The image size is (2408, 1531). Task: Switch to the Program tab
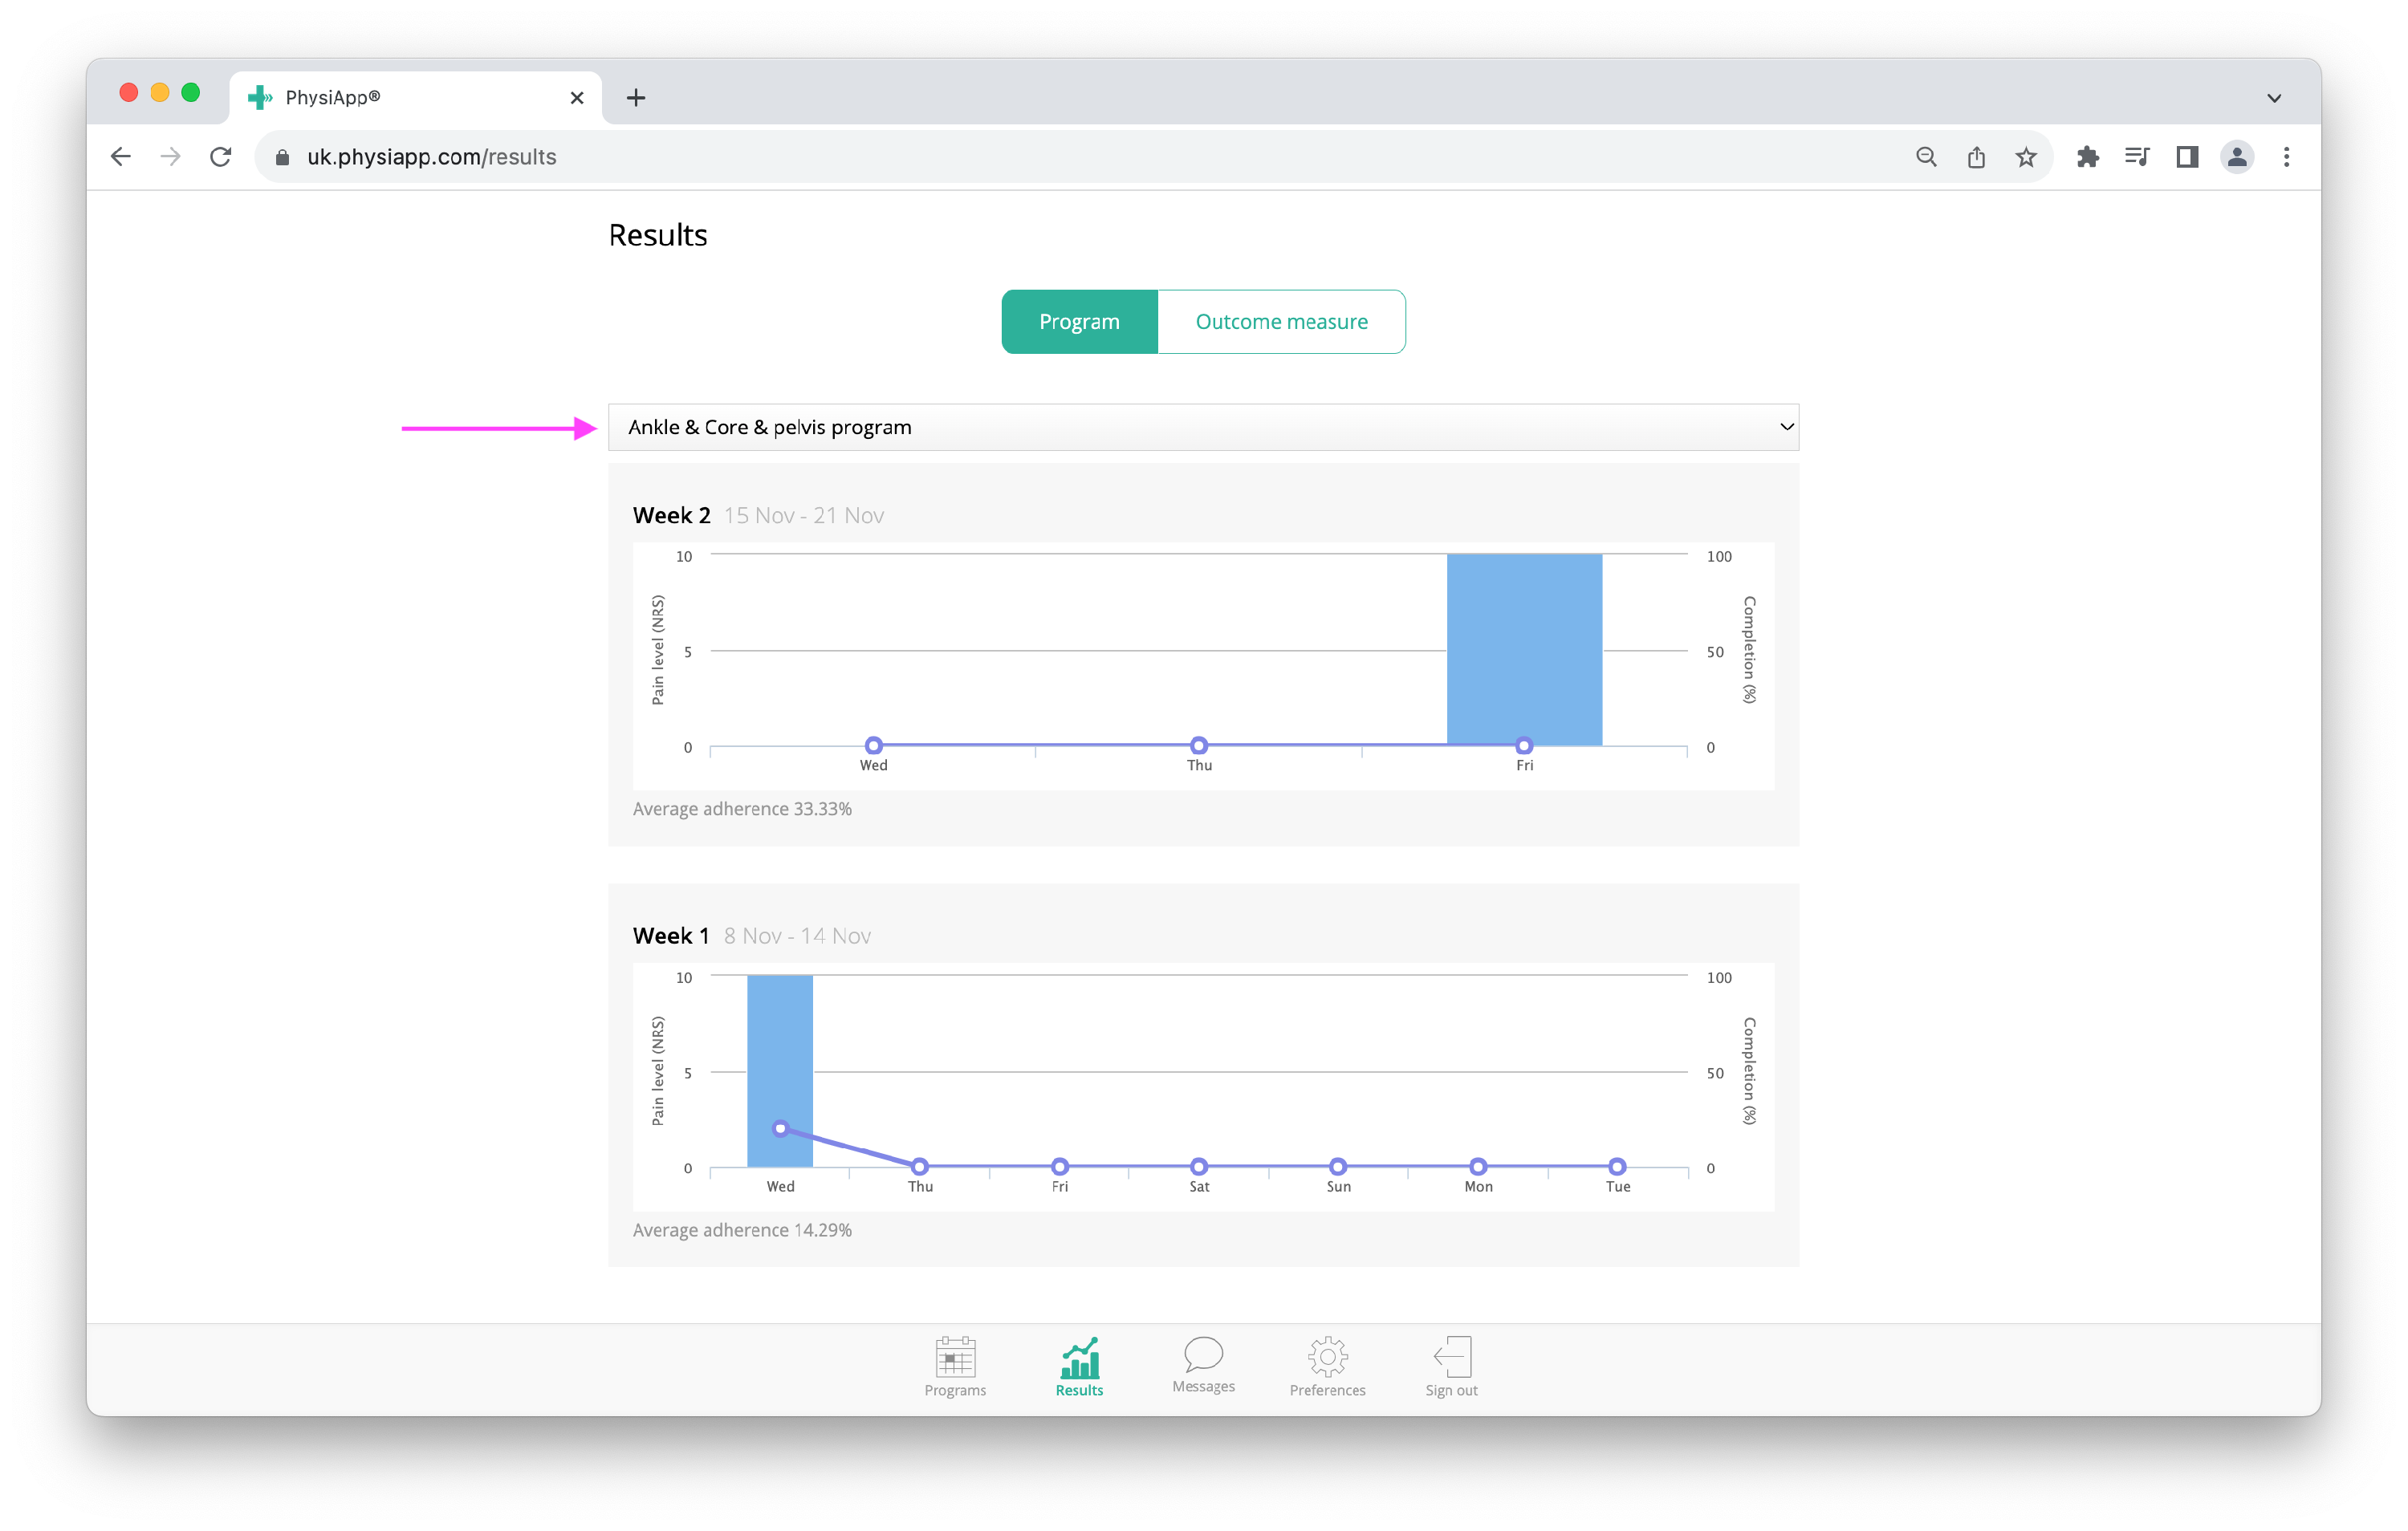tap(1079, 322)
